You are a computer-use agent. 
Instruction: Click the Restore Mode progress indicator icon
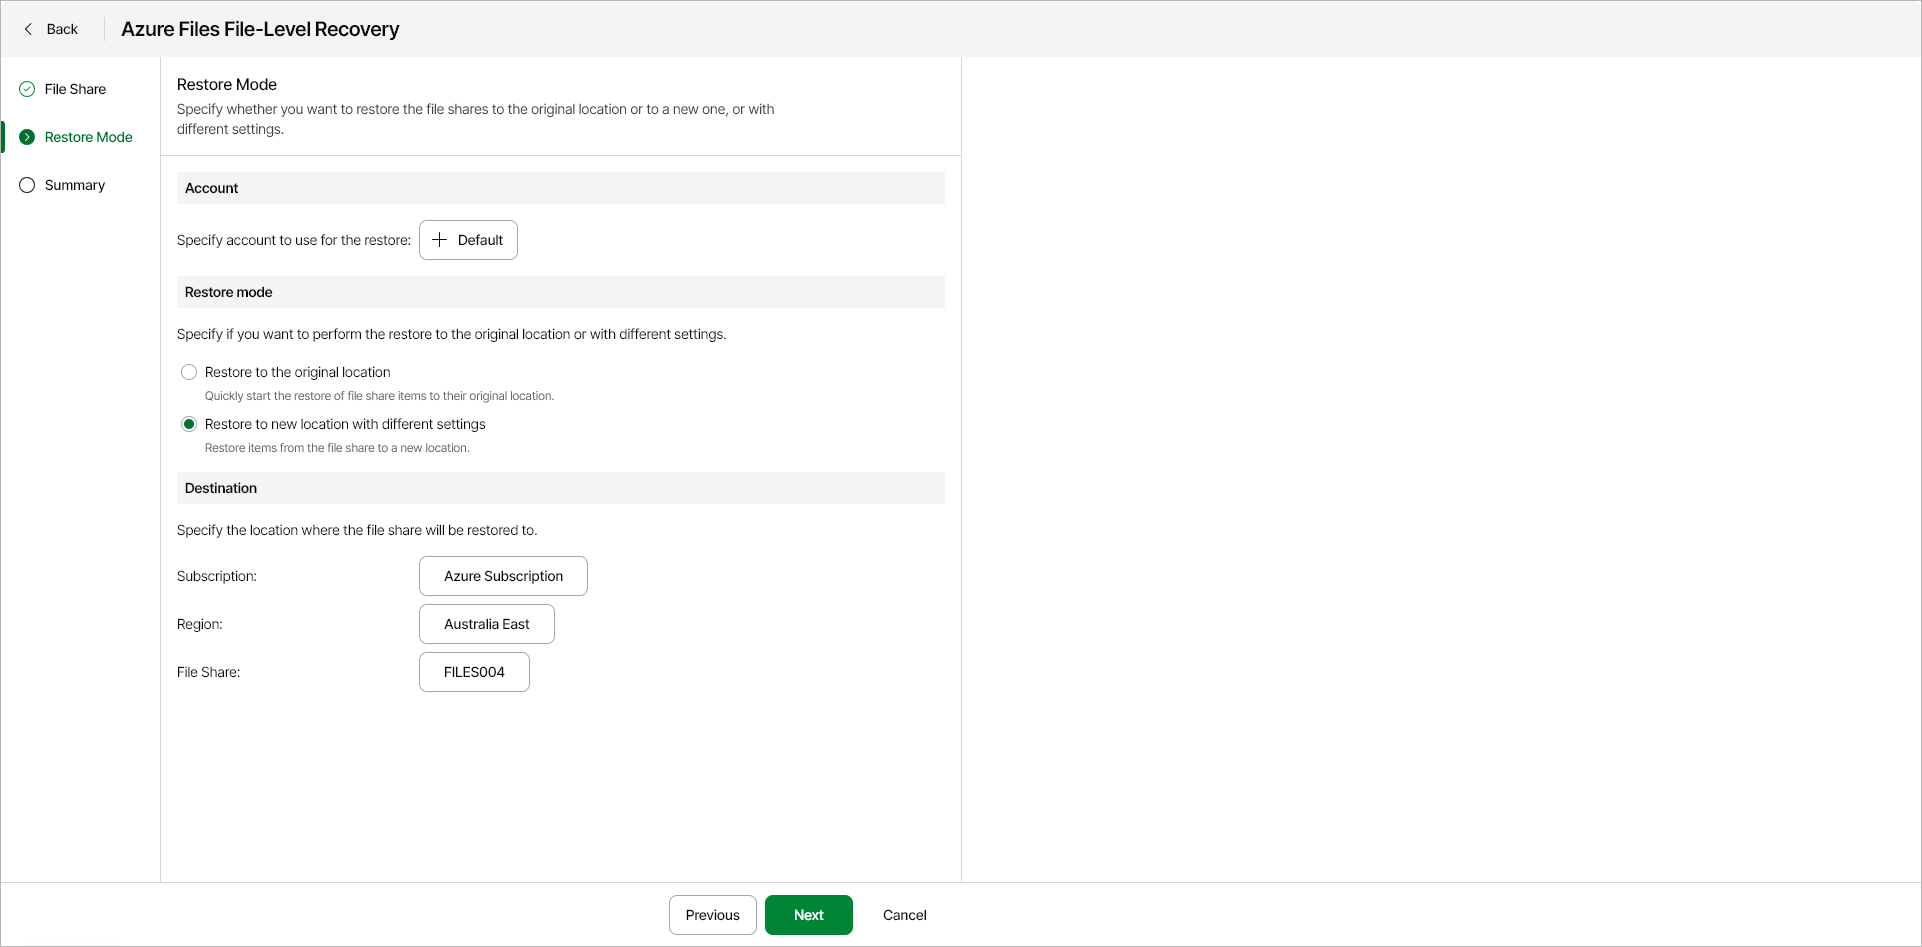coord(26,137)
